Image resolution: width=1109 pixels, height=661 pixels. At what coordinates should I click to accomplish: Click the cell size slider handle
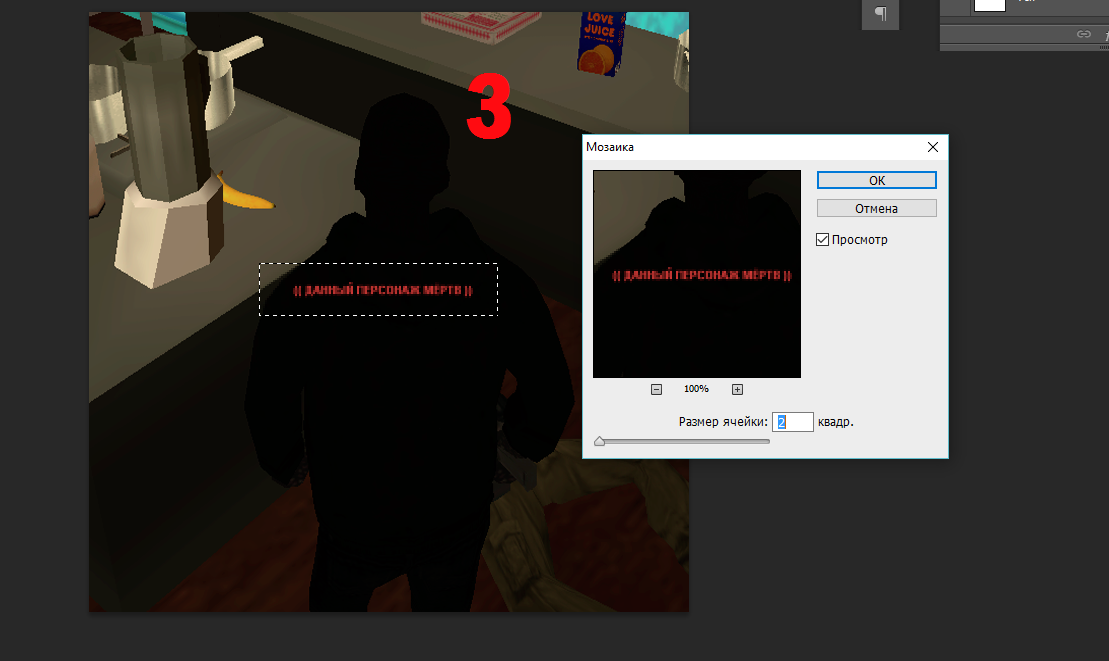(x=599, y=440)
